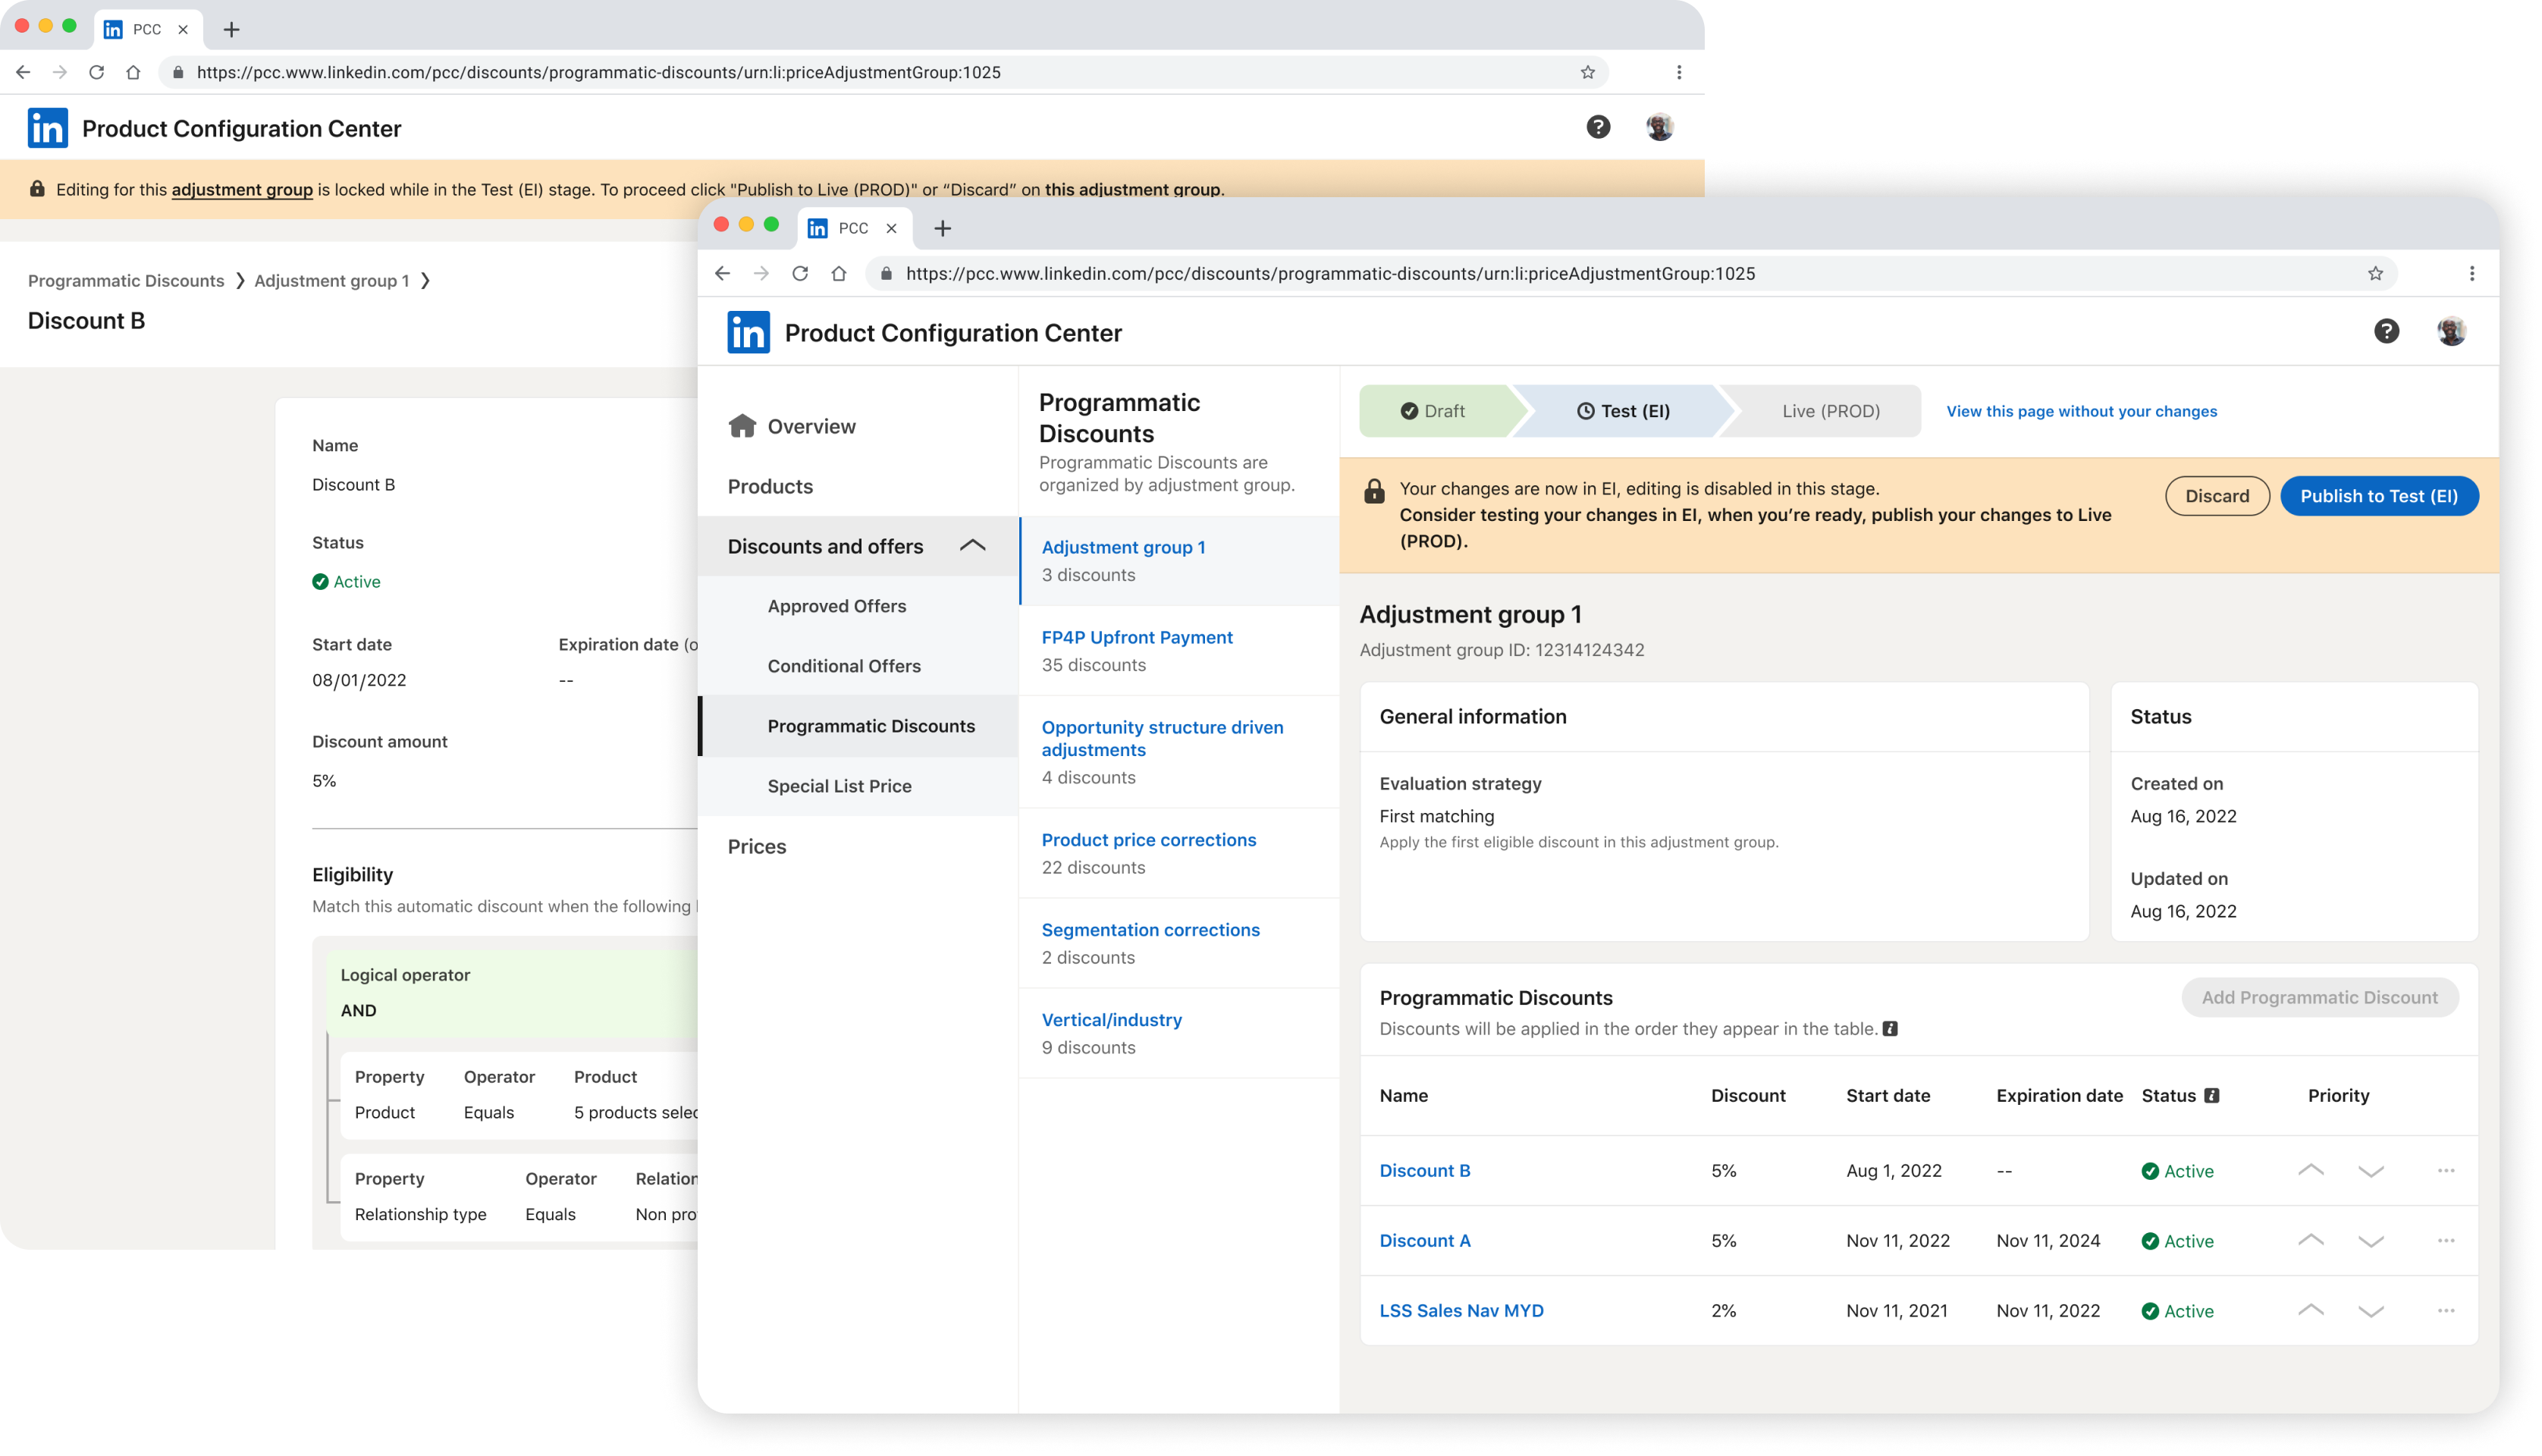Click the front browser URL address bar

click(1330, 274)
